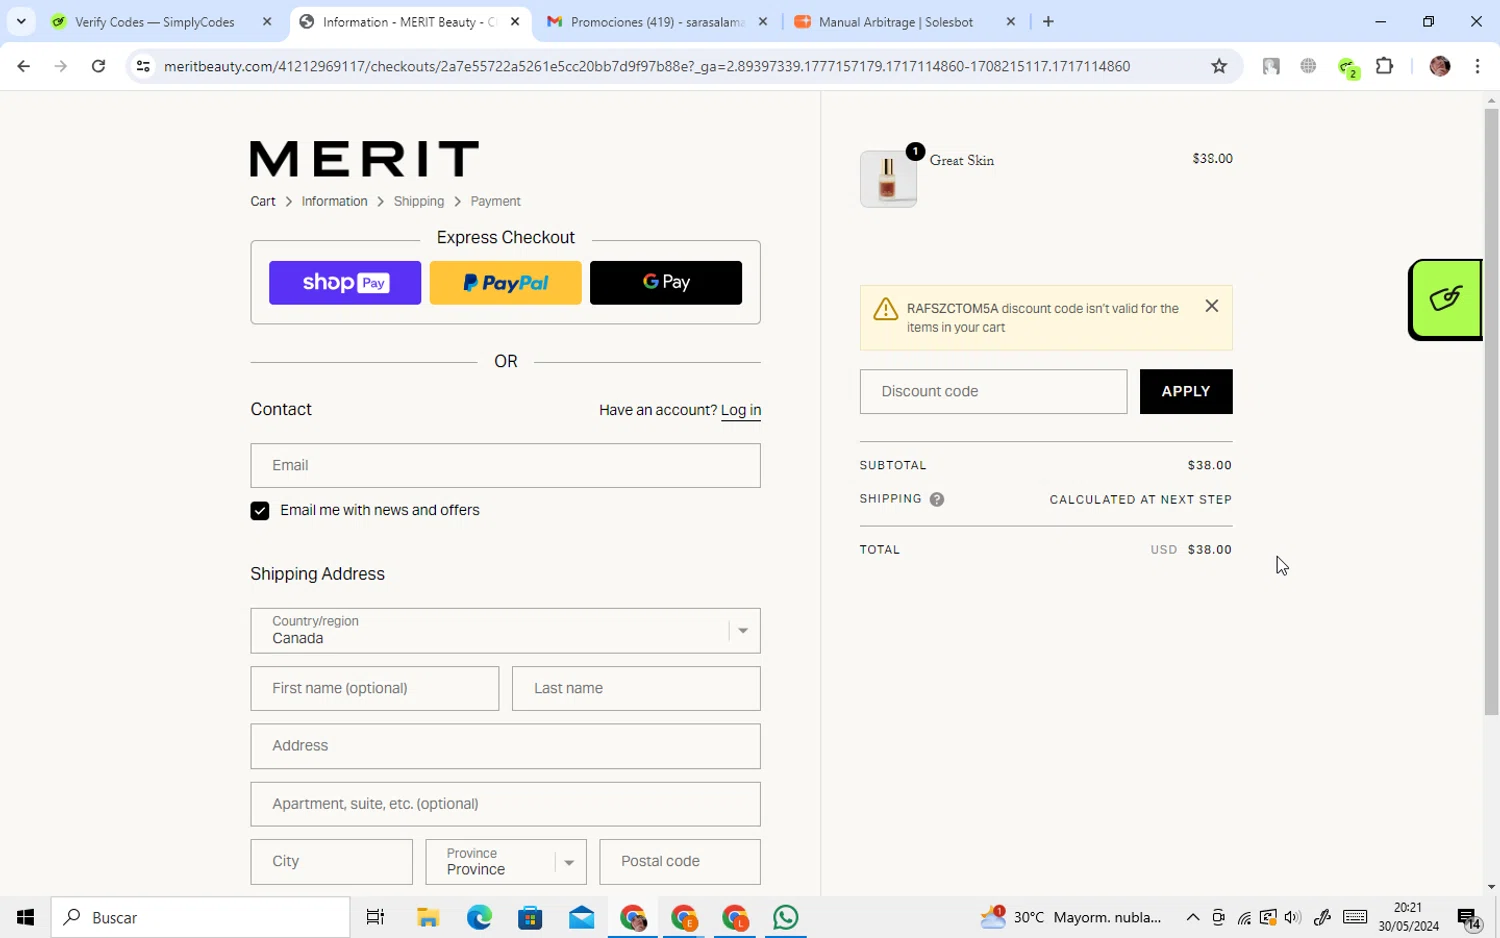The height and width of the screenshot is (938, 1500).
Task: Open network Wi-Fi tray icon
Action: [x=1244, y=917]
